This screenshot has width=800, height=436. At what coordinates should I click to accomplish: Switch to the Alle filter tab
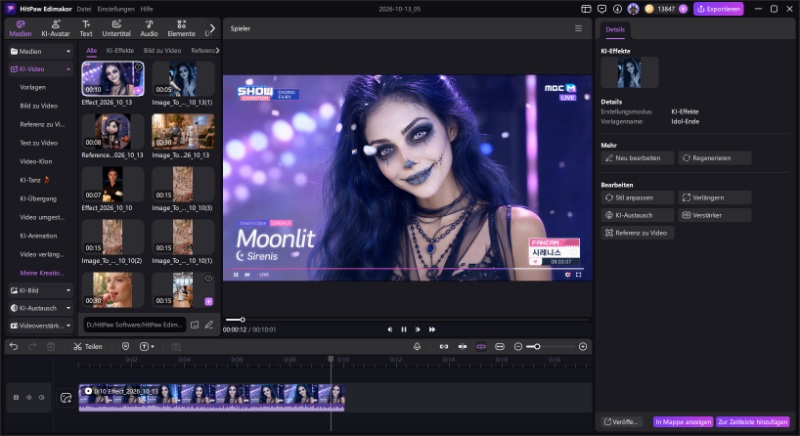click(91, 50)
